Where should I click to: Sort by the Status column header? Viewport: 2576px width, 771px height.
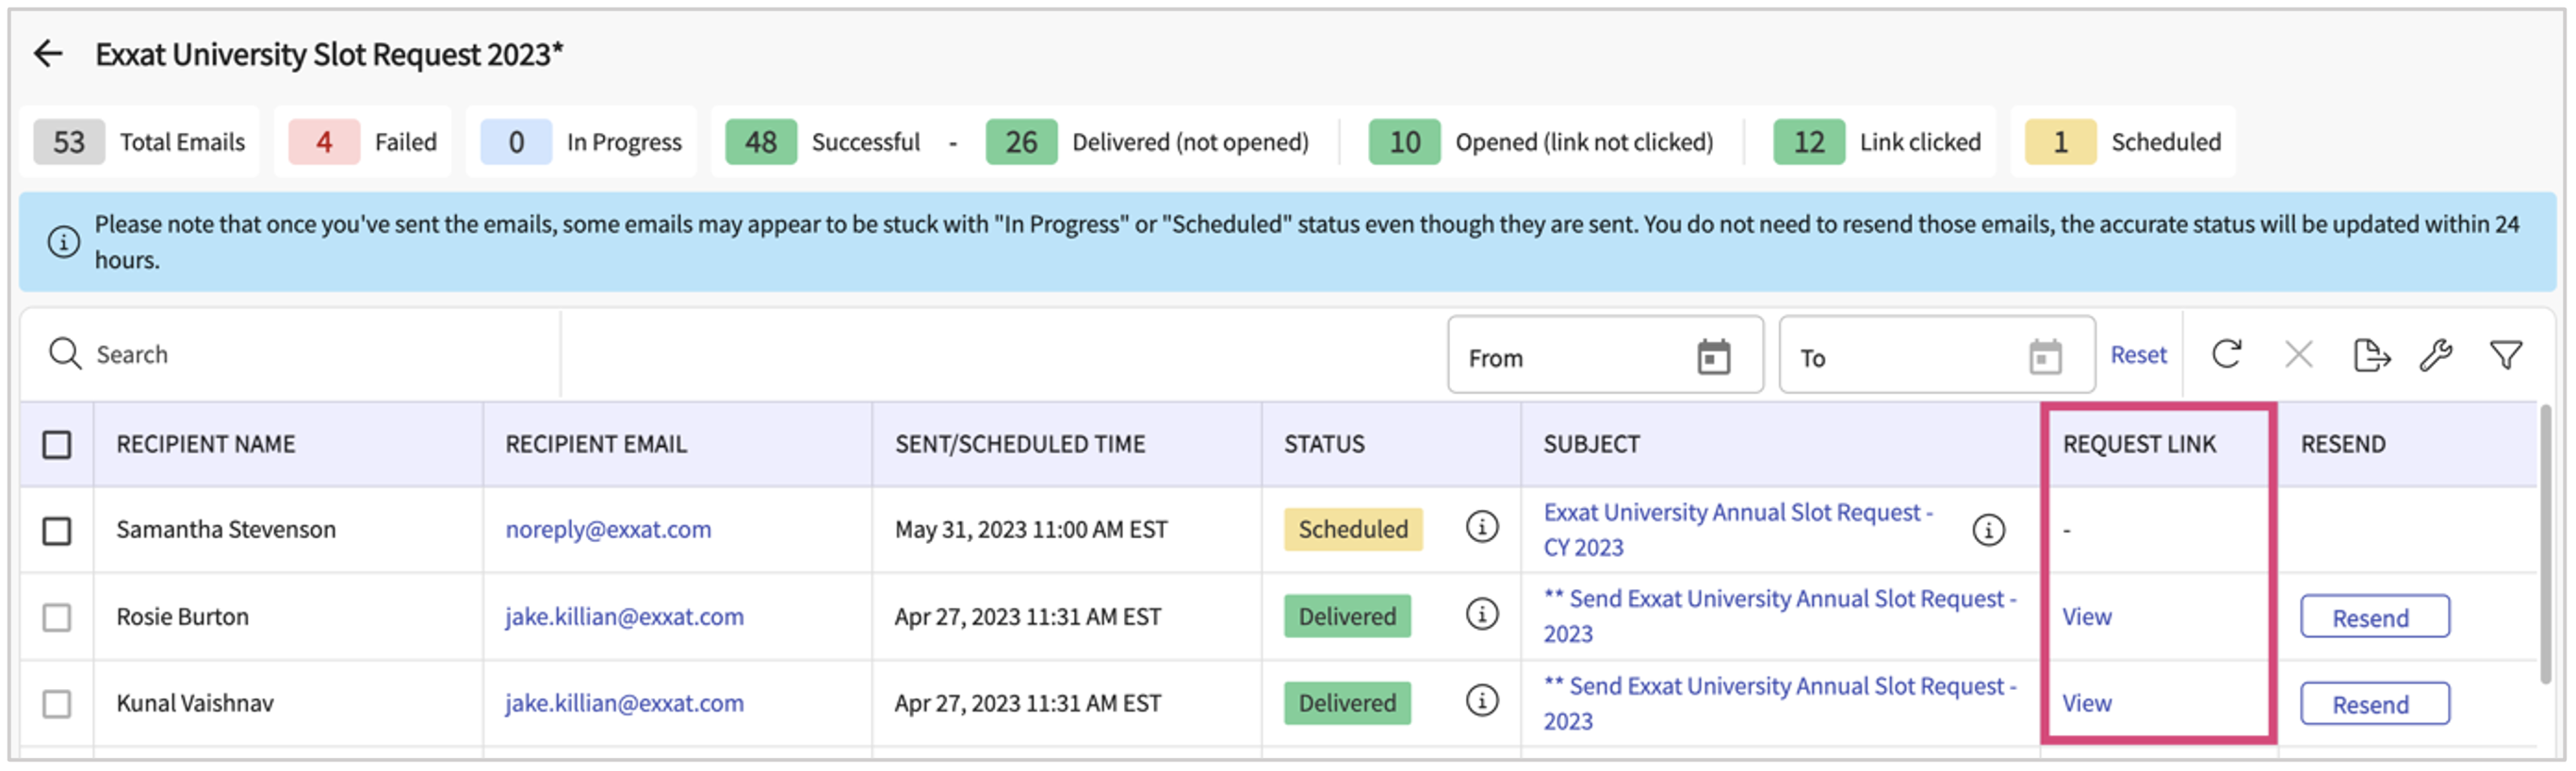tap(1324, 444)
